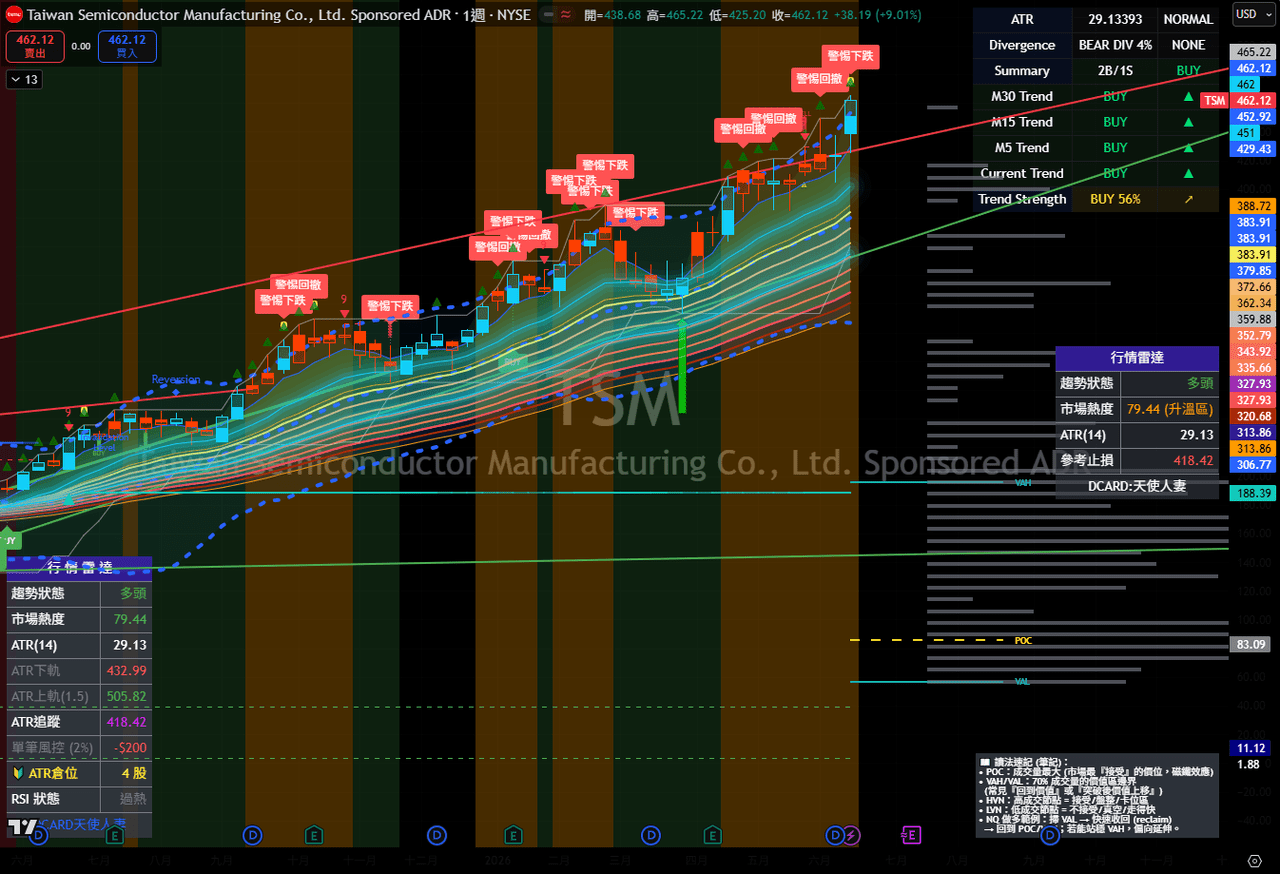The width and height of the screenshot is (1280, 874).
Task: Click the Reversion label on the chart
Action: pos(176,380)
